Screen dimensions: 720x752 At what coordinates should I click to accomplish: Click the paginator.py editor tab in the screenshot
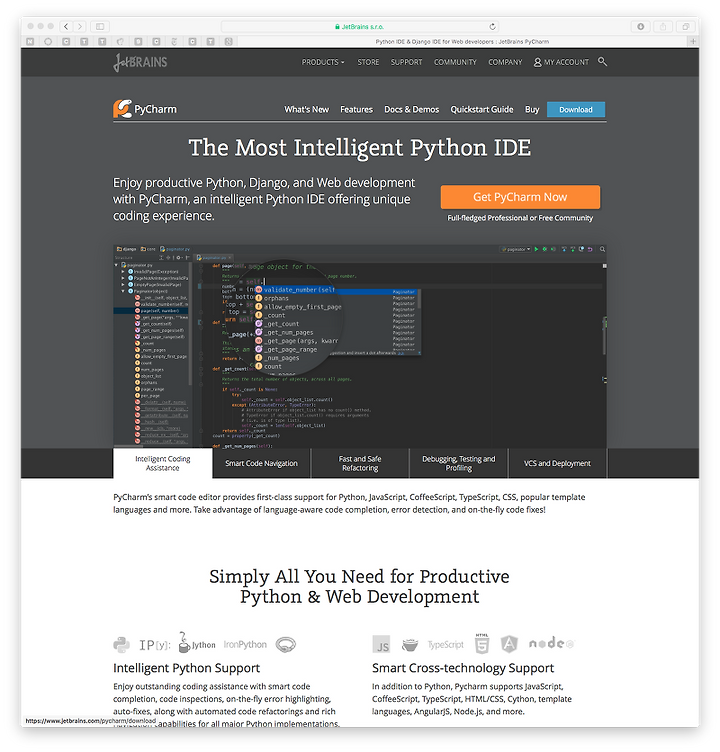point(214,258)
